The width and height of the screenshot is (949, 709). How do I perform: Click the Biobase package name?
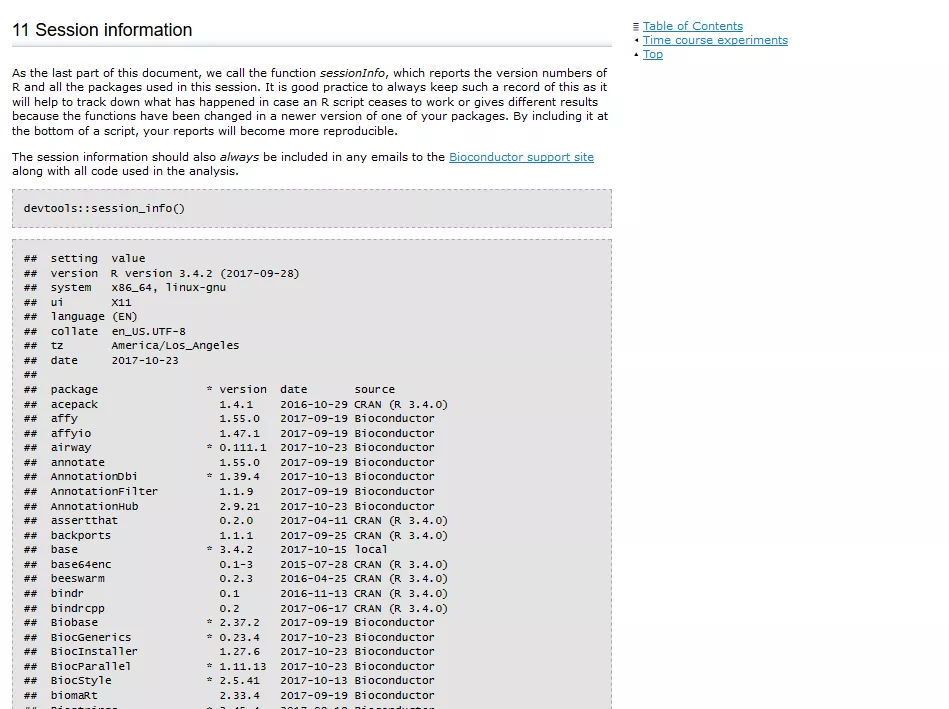tap(74, 622)
